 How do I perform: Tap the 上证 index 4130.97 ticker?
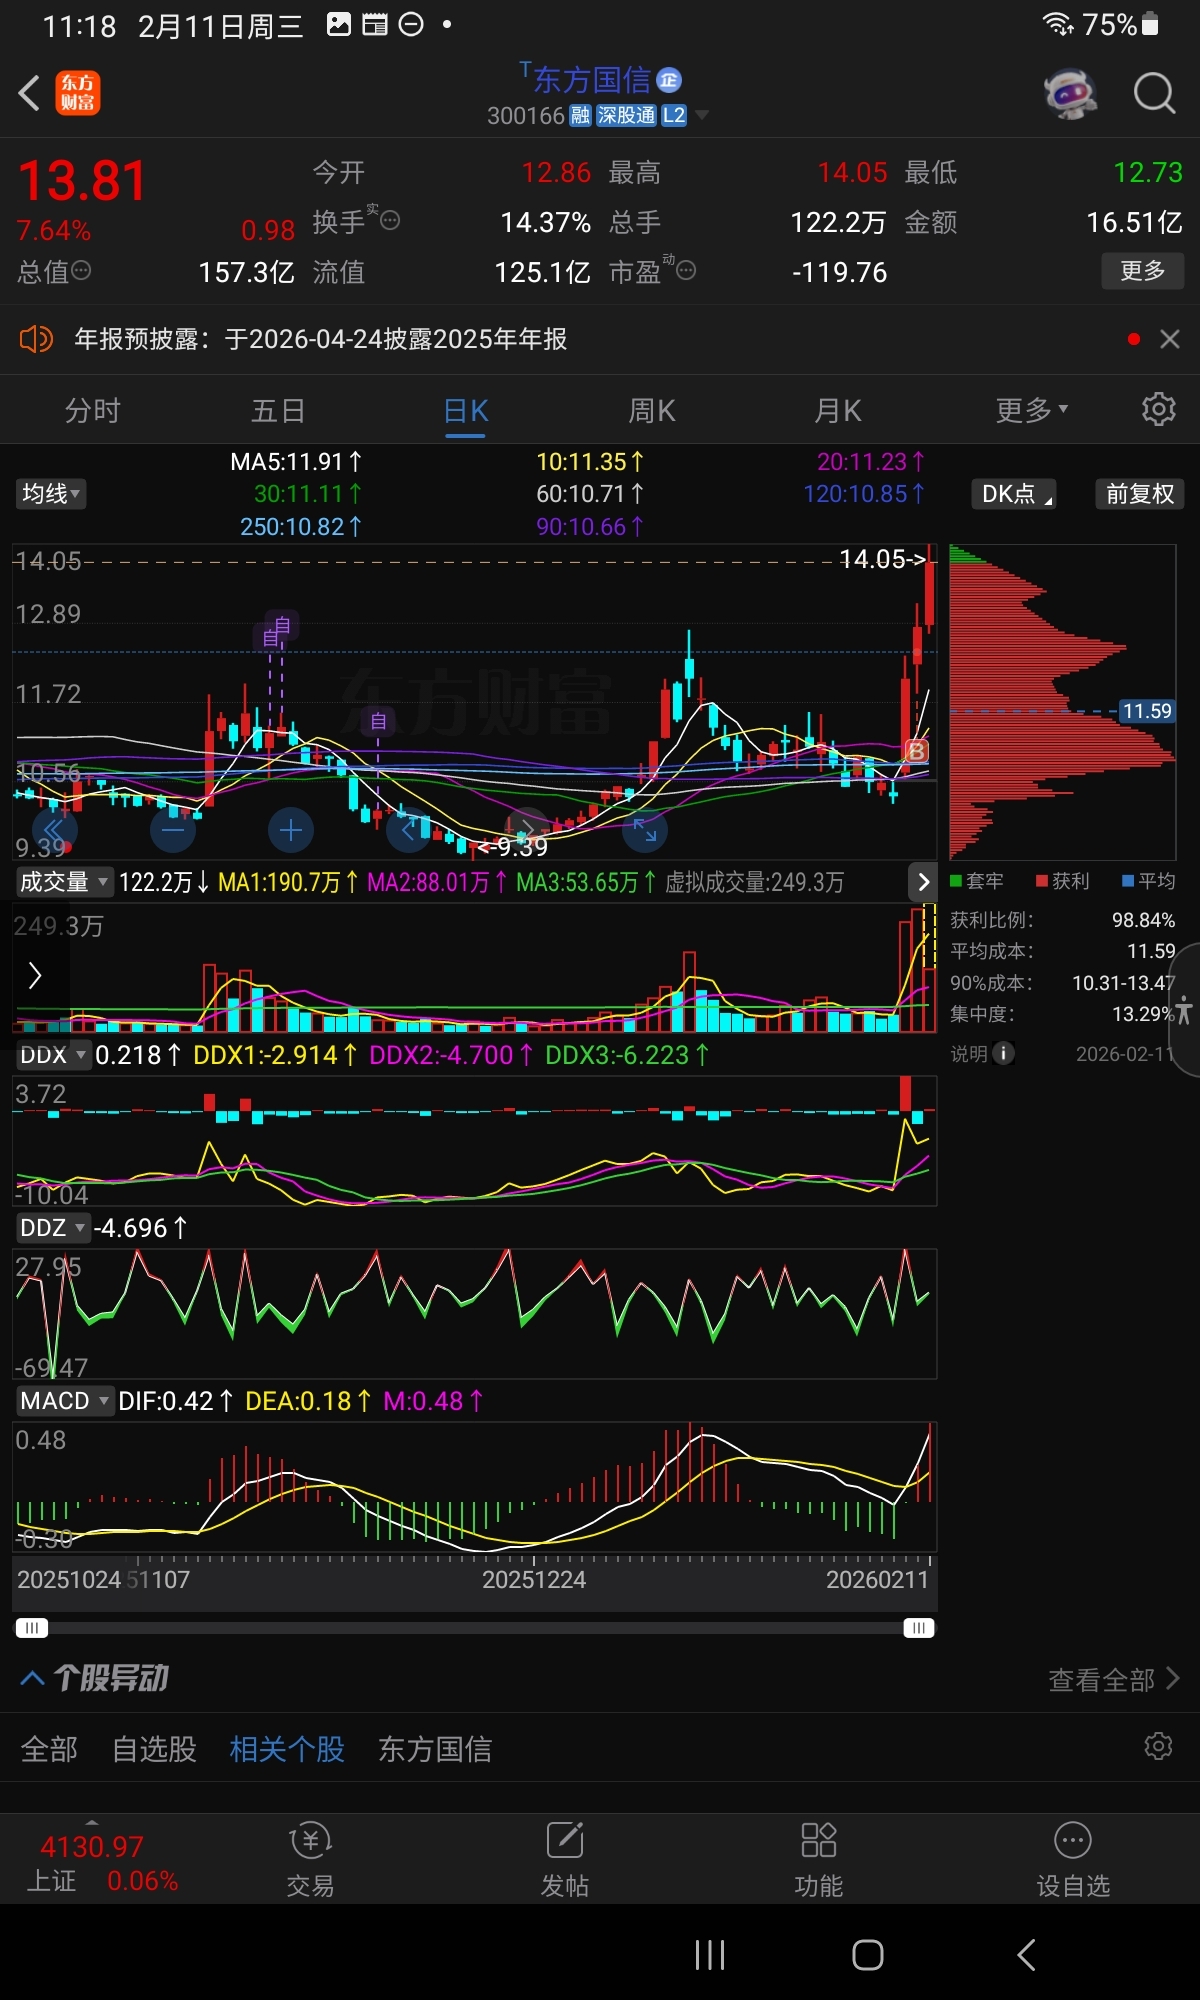(x=100, y=1863)
